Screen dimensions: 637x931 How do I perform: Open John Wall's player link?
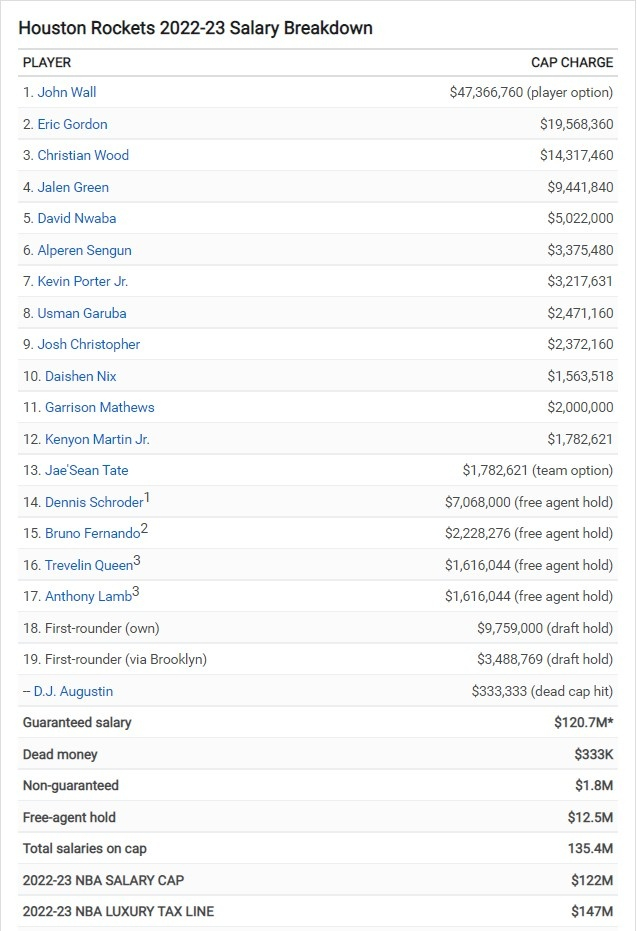click(67, 92)
